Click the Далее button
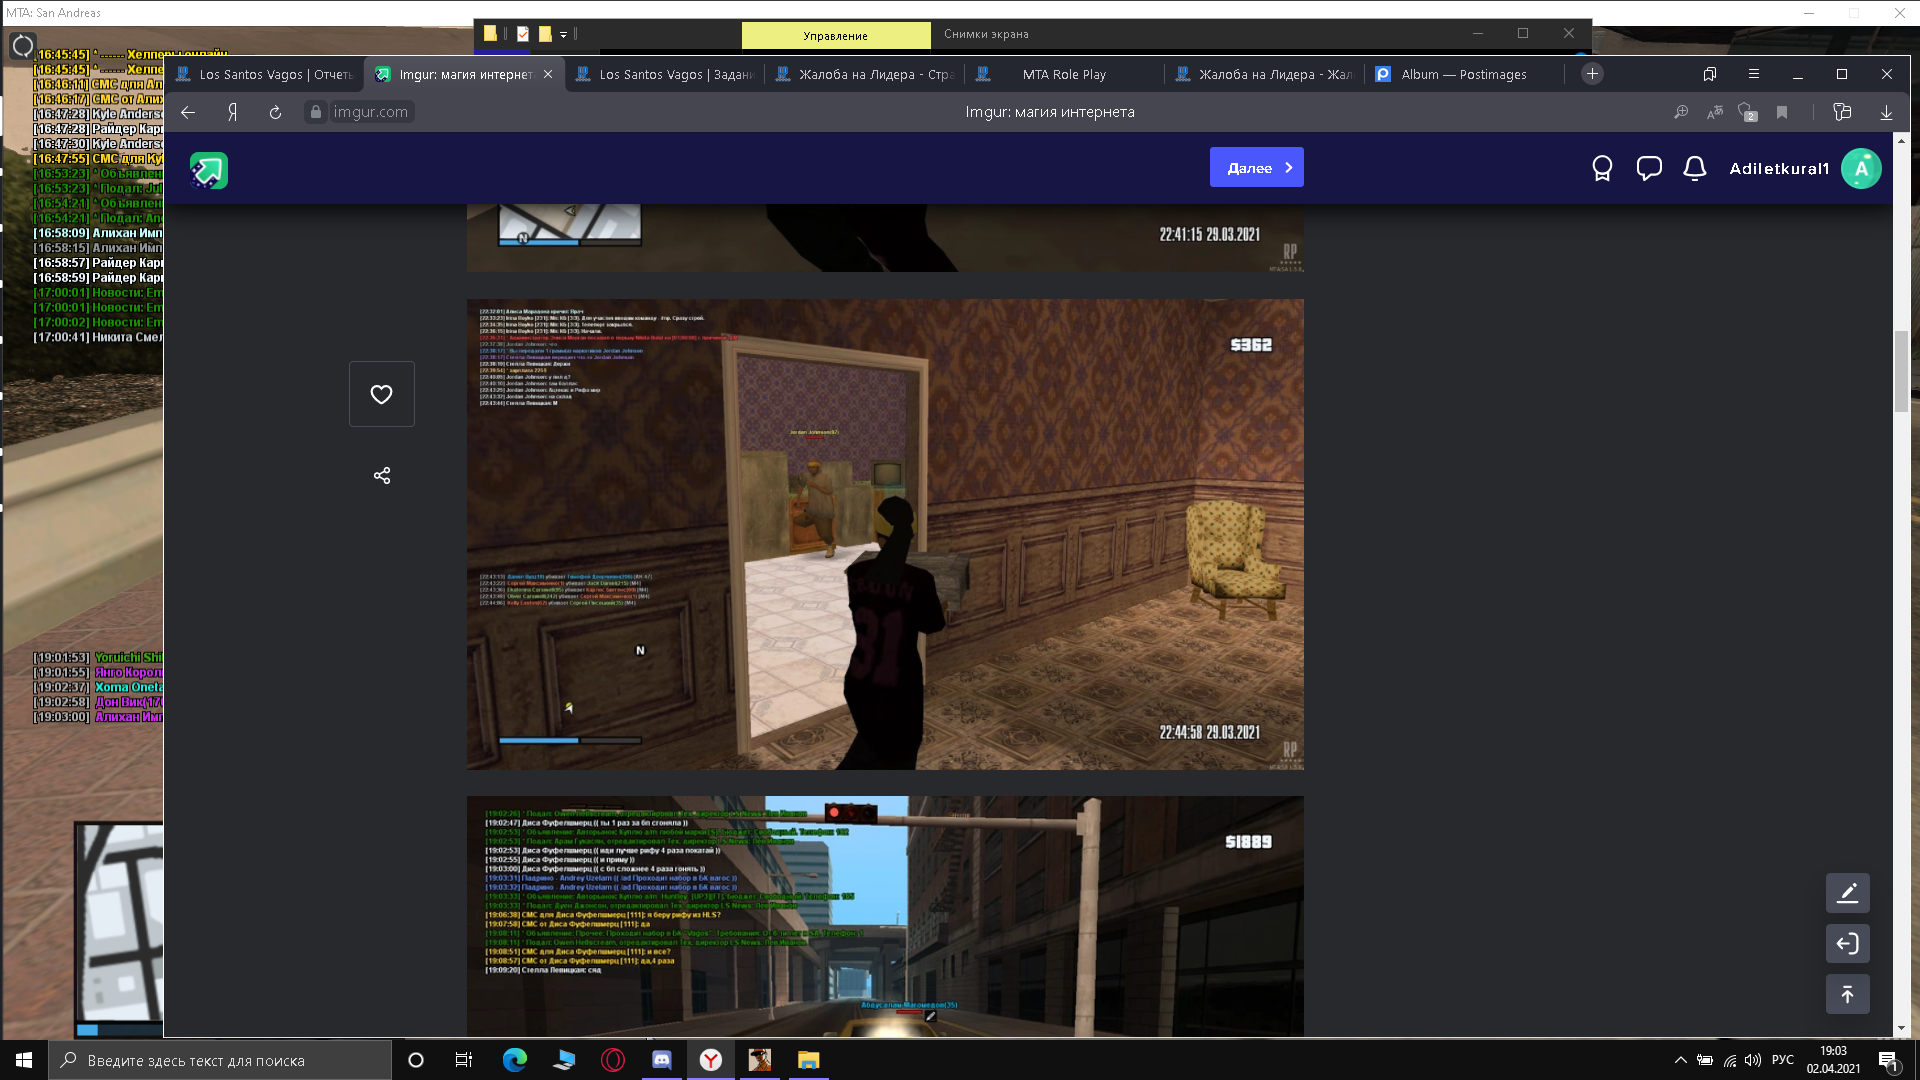The height and width of the screenshot is (1080, 1920). tap(1256, 168)
